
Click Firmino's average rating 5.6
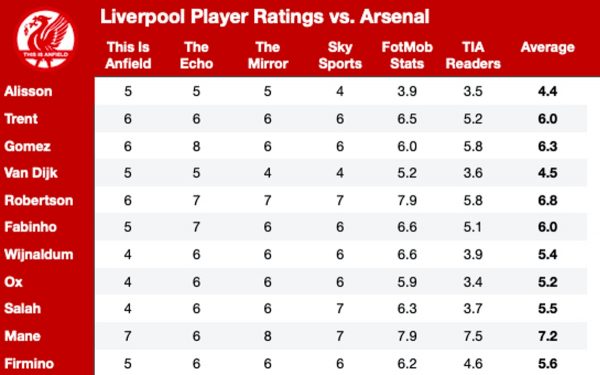548,364
